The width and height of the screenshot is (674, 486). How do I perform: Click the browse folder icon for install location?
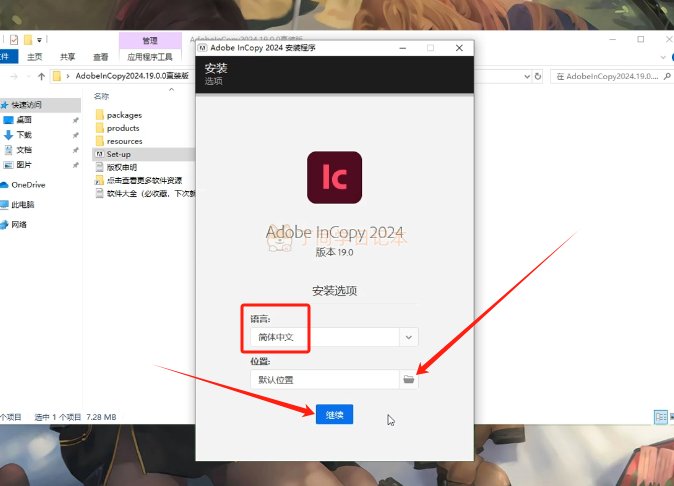click(x=408, y=379)
